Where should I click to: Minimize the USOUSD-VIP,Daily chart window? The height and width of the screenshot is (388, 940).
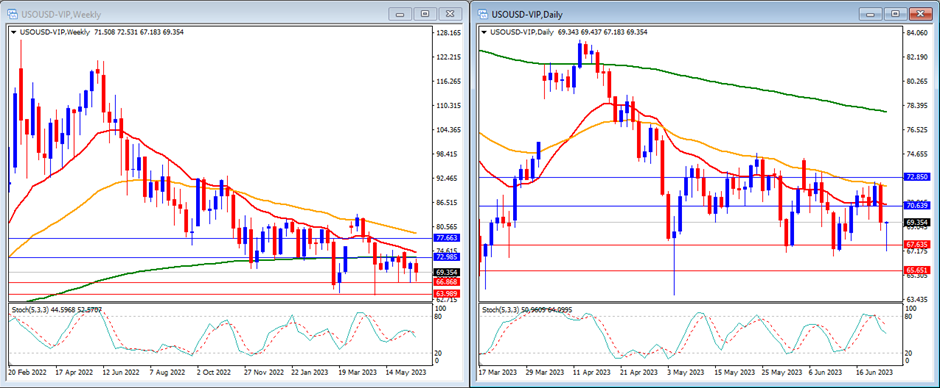(870, 14)
